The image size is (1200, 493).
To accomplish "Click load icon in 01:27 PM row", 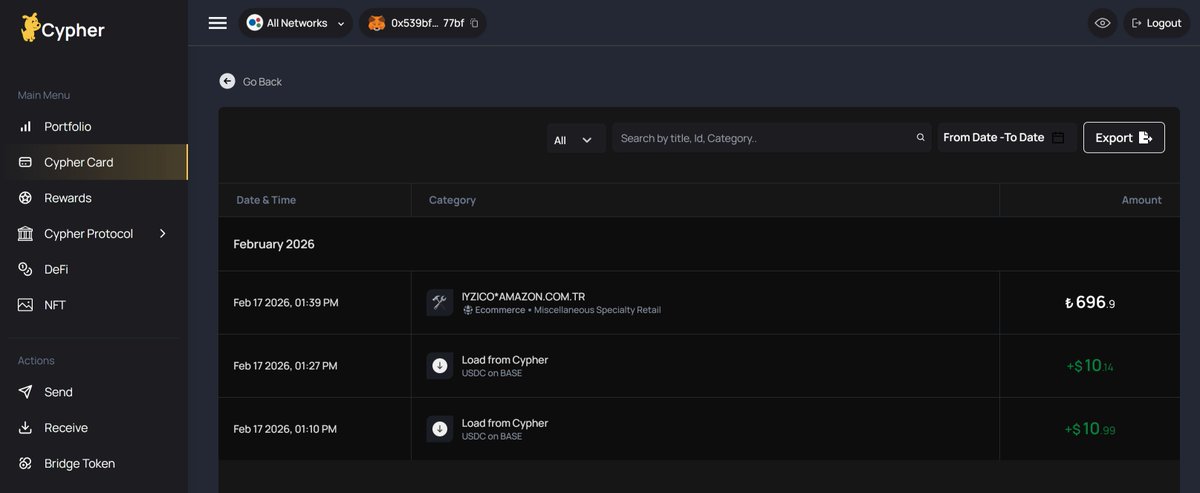I will point(440,366).
